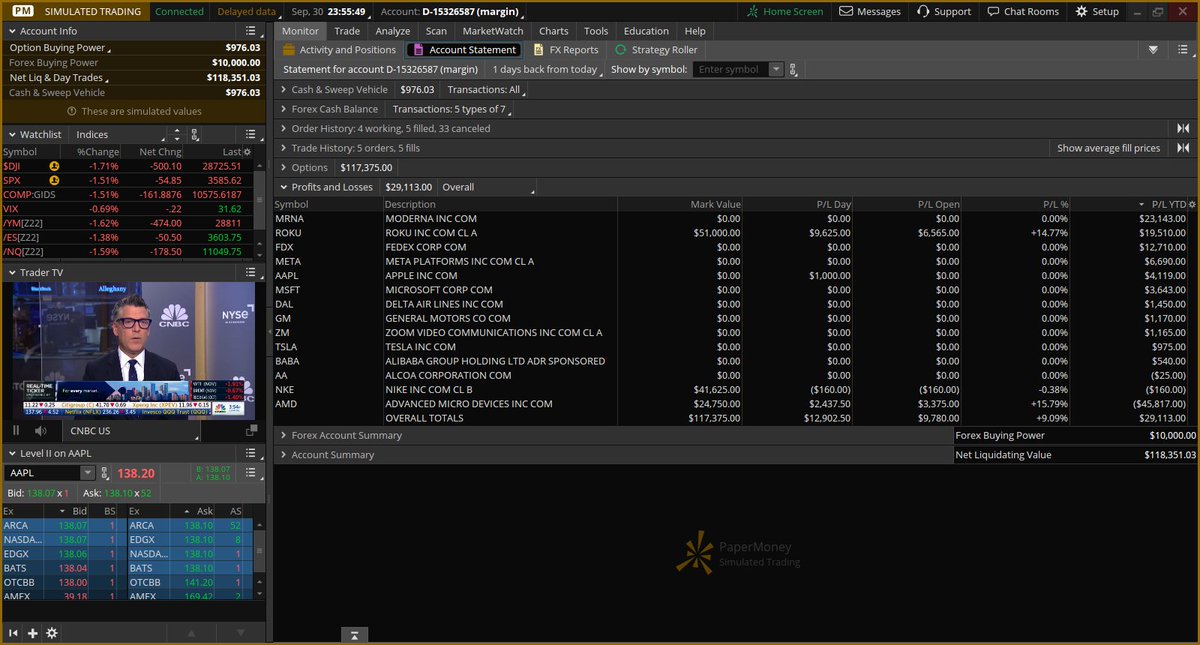Click the Trader TV video thumbnail

coord(132,351)
